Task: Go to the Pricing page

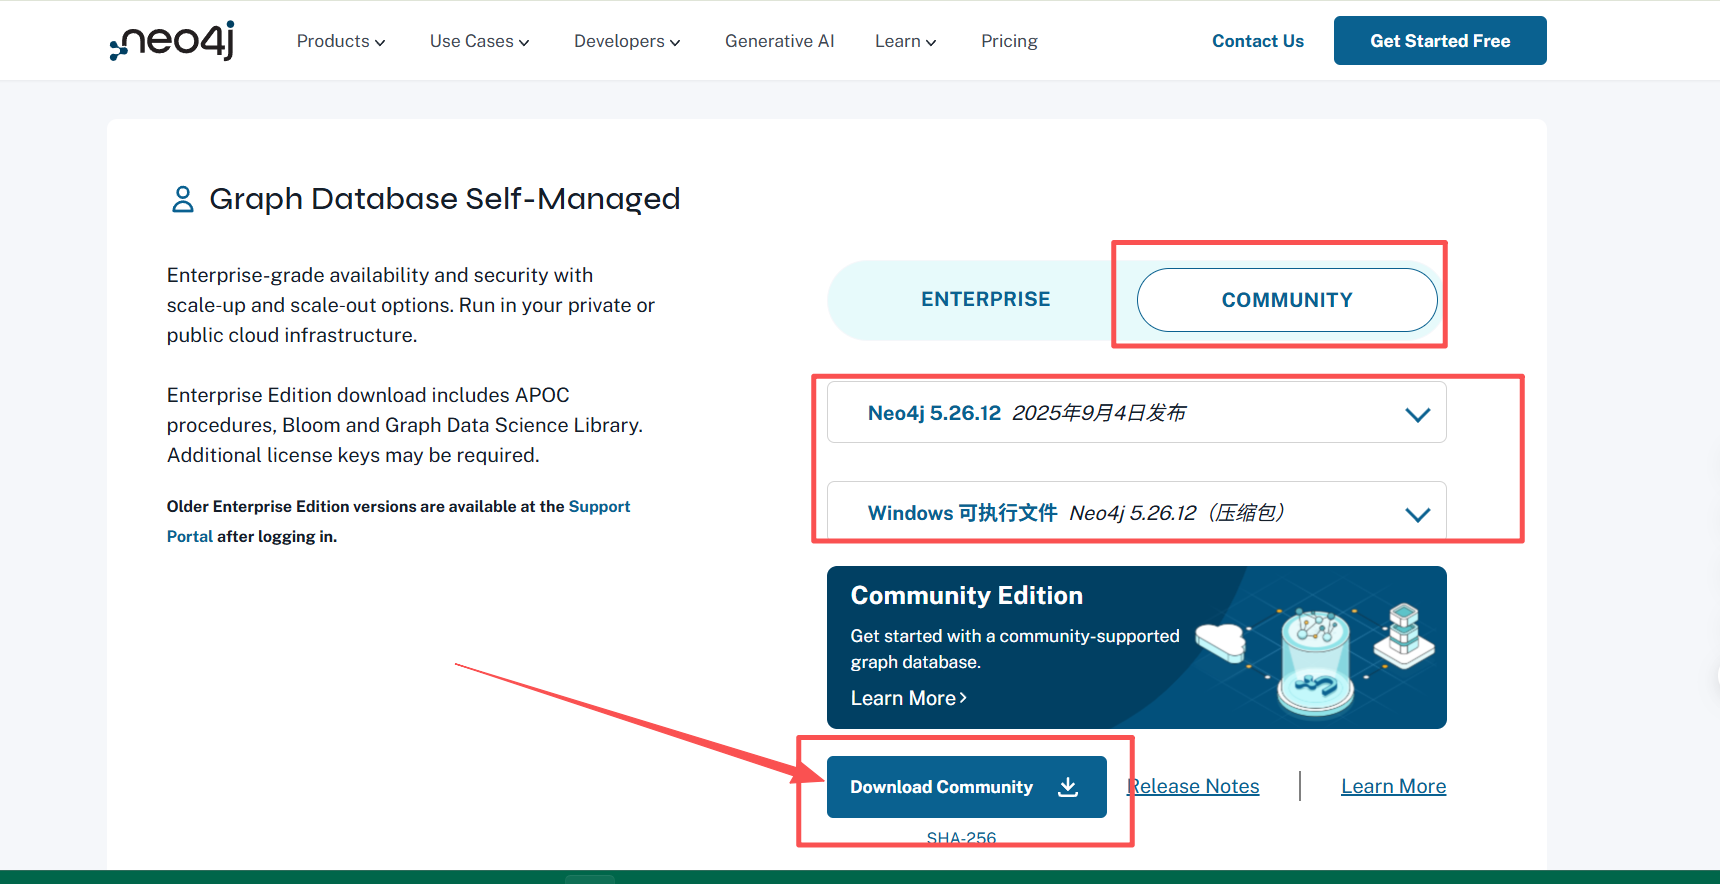Action: (x=1009, y=41)
